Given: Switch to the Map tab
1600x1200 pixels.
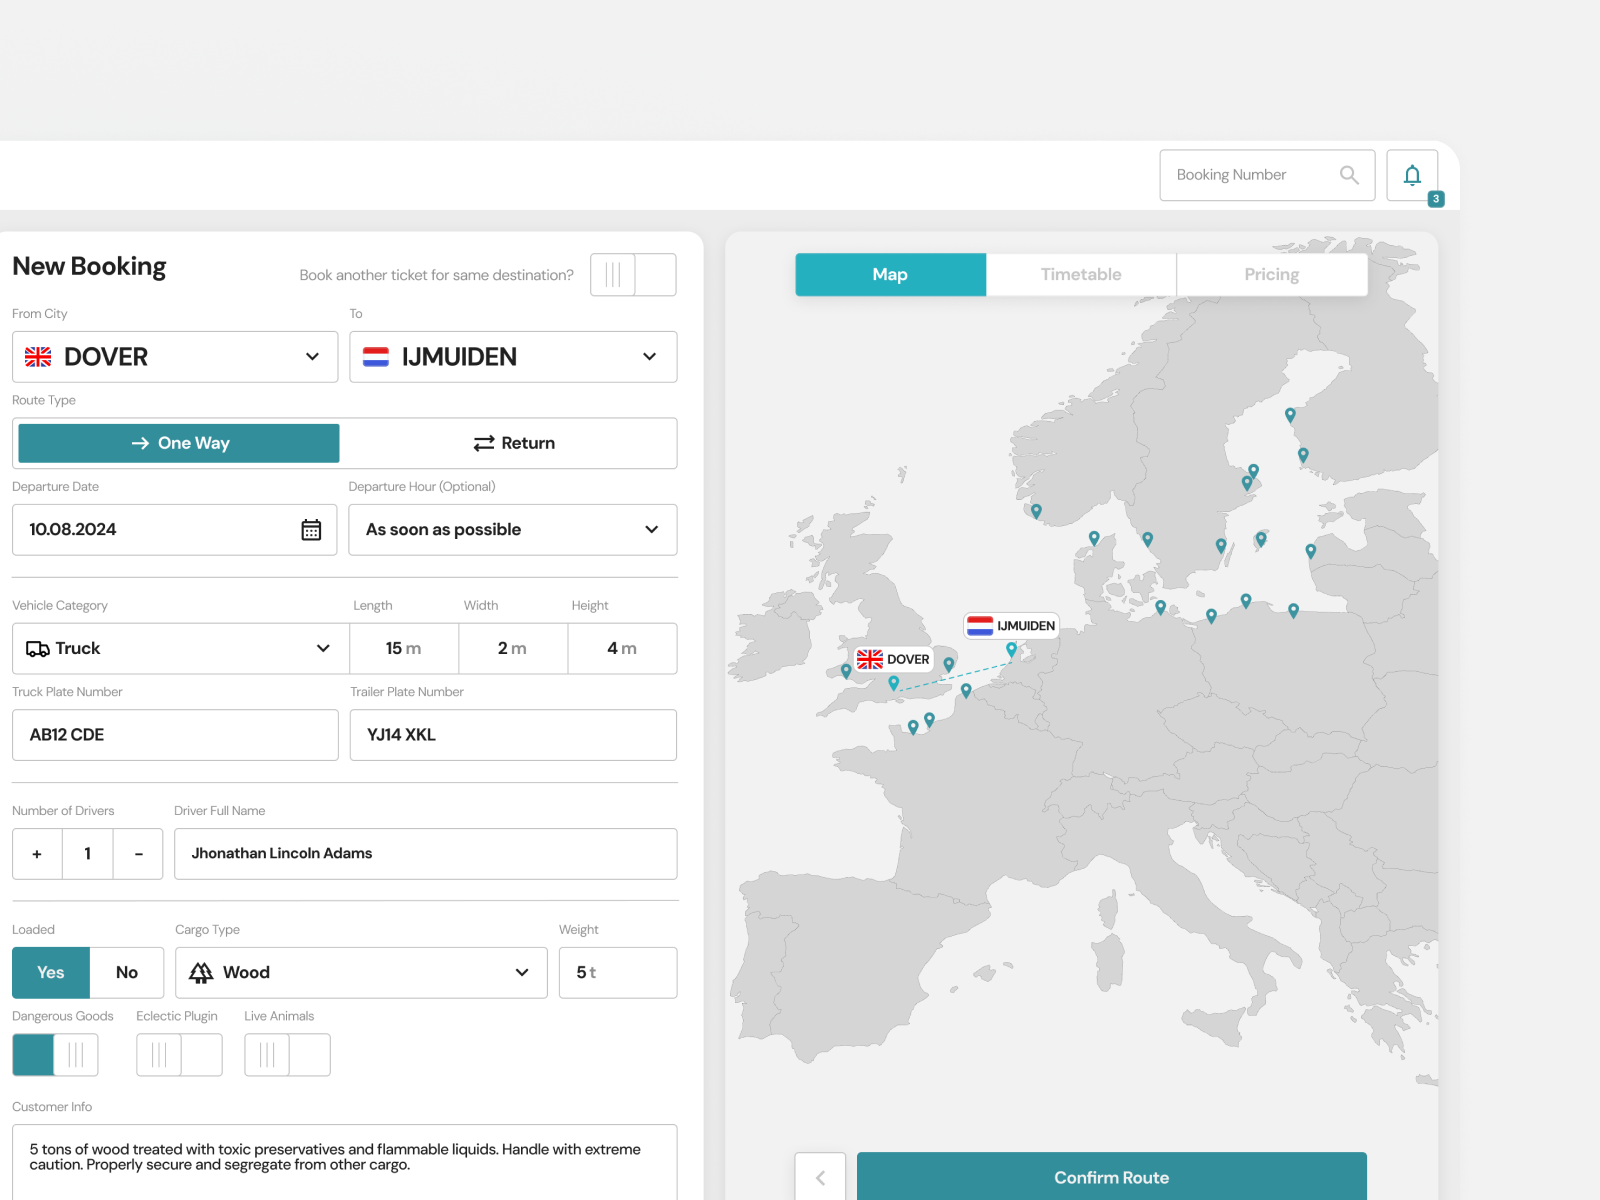Looking at the screenshot, I should (890, 275).
